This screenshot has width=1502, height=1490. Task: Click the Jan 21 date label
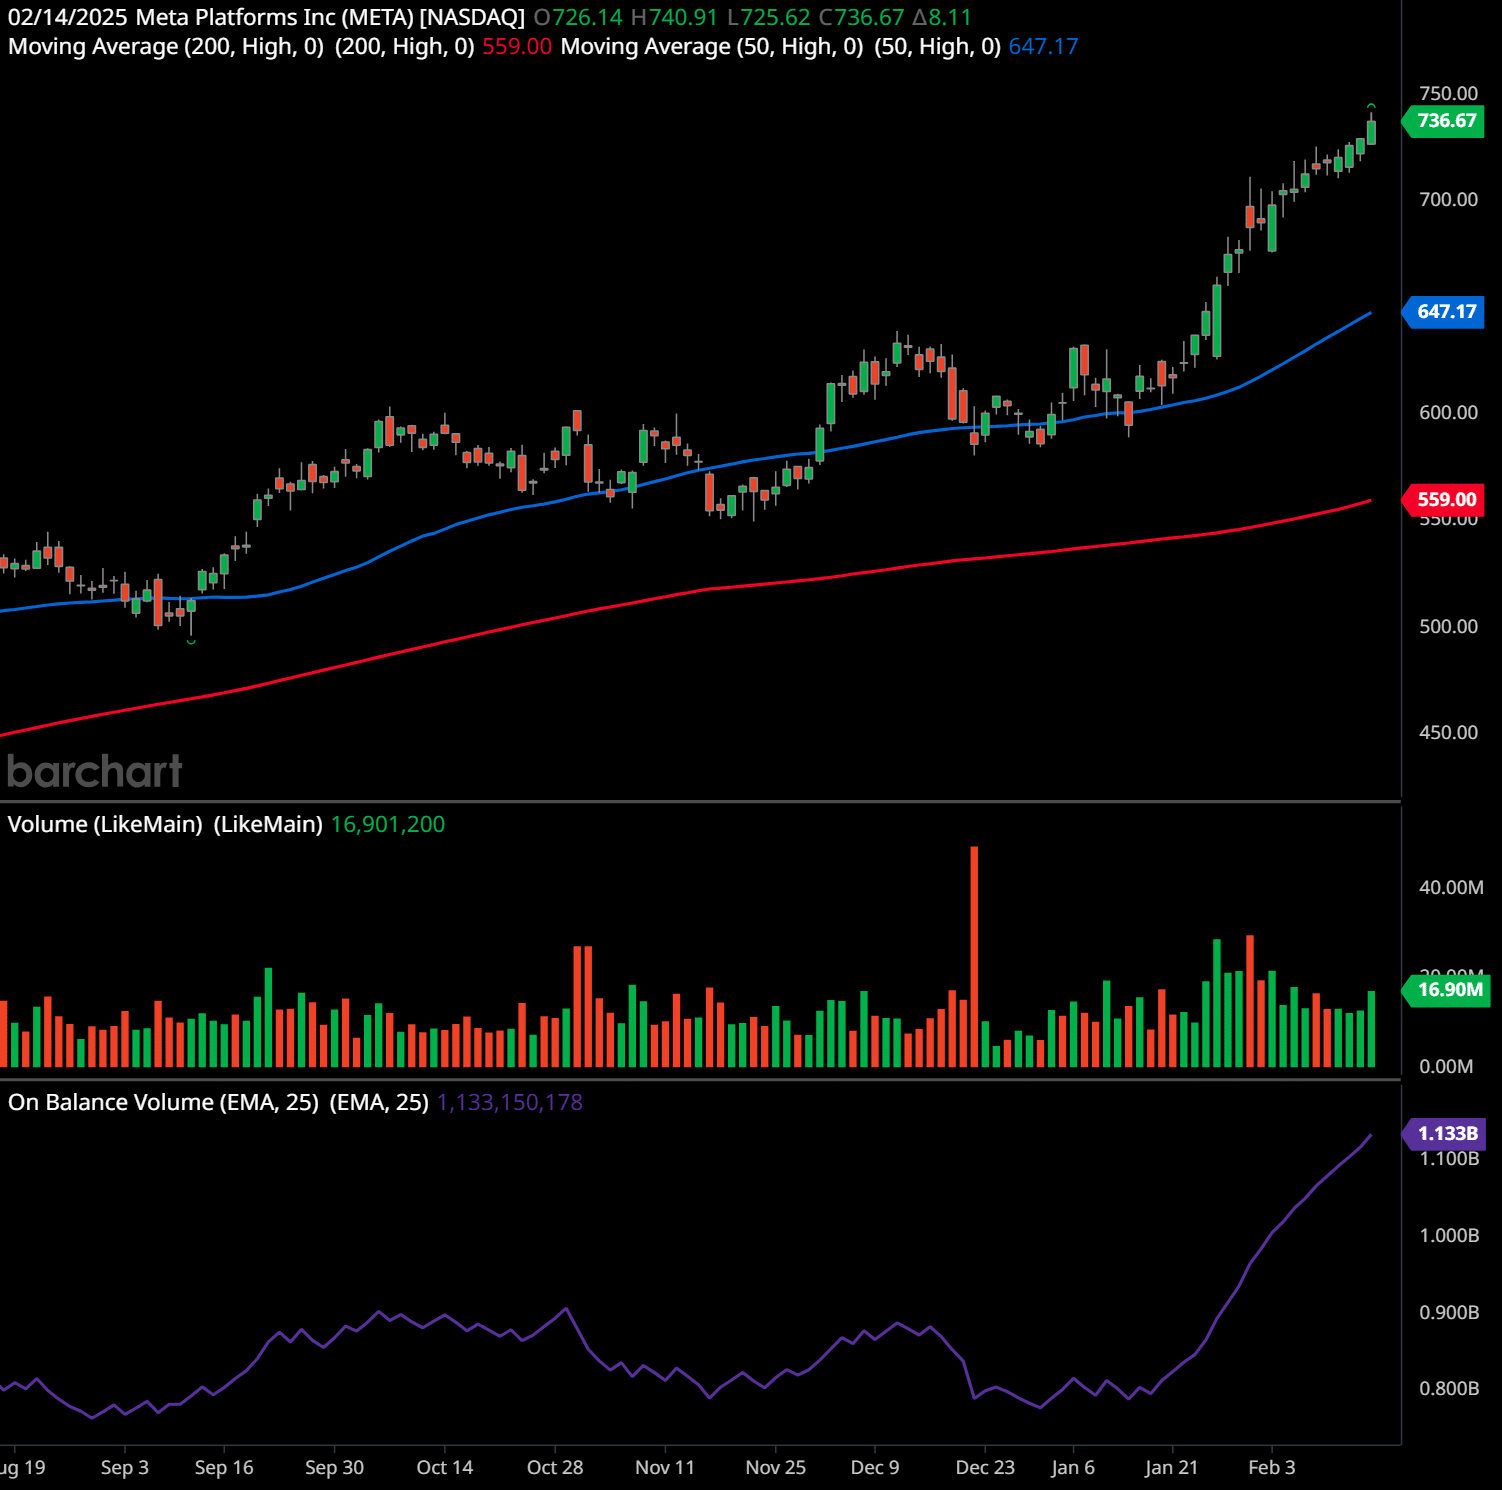click(x=1171, y=1467)
